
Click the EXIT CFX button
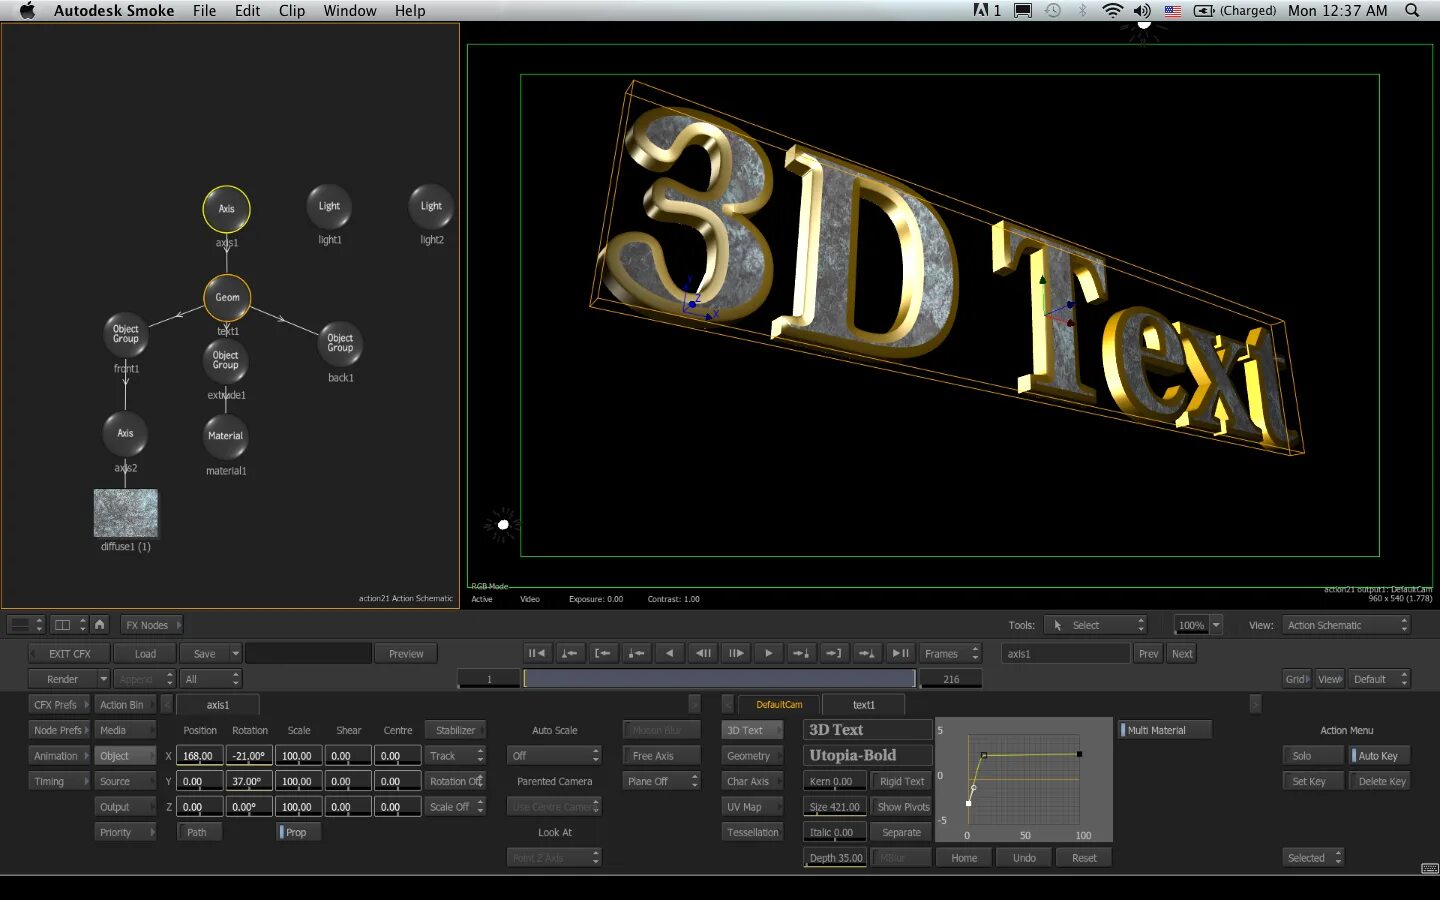[69, 653]
